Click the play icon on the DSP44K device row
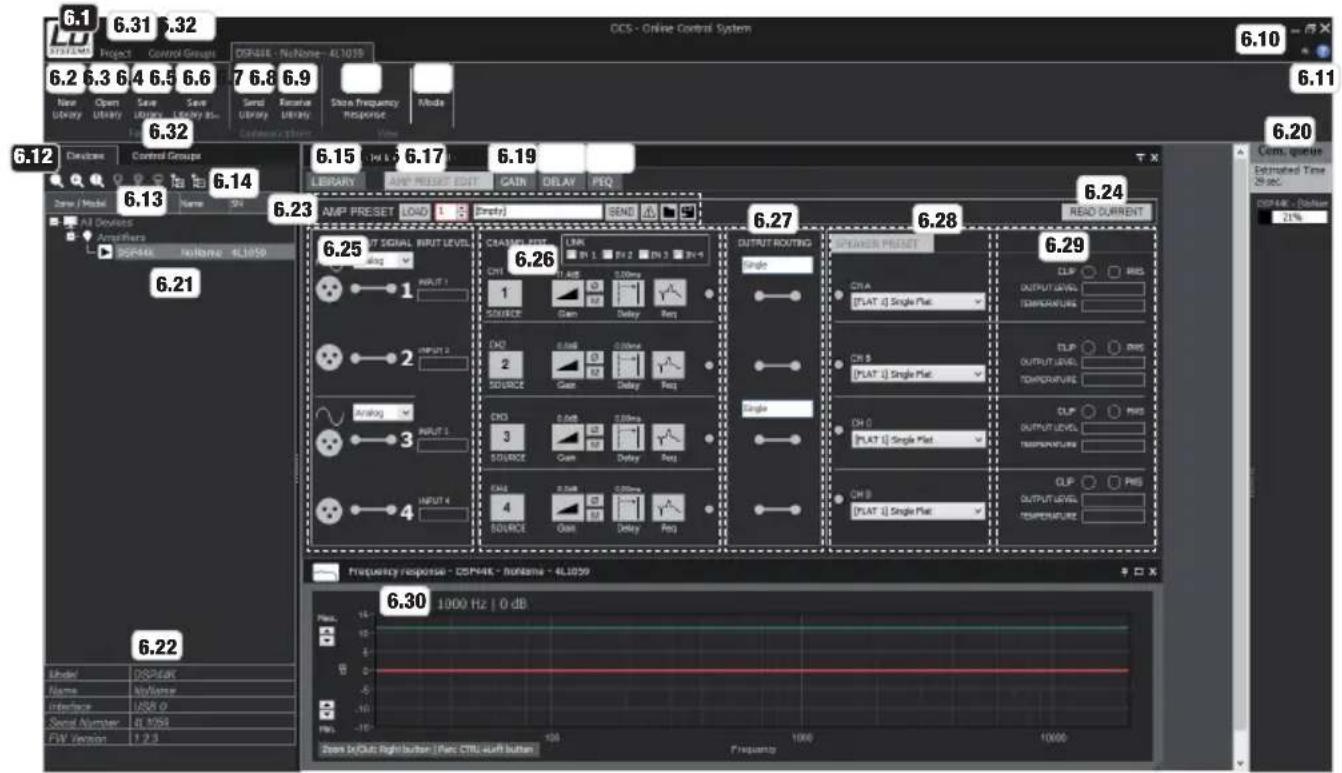The width and height of the screenshot is (1342, 773). point(105,253)
